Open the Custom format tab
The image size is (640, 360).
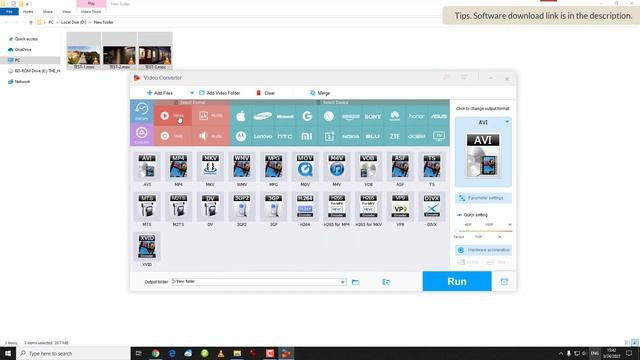pos(142,135)
